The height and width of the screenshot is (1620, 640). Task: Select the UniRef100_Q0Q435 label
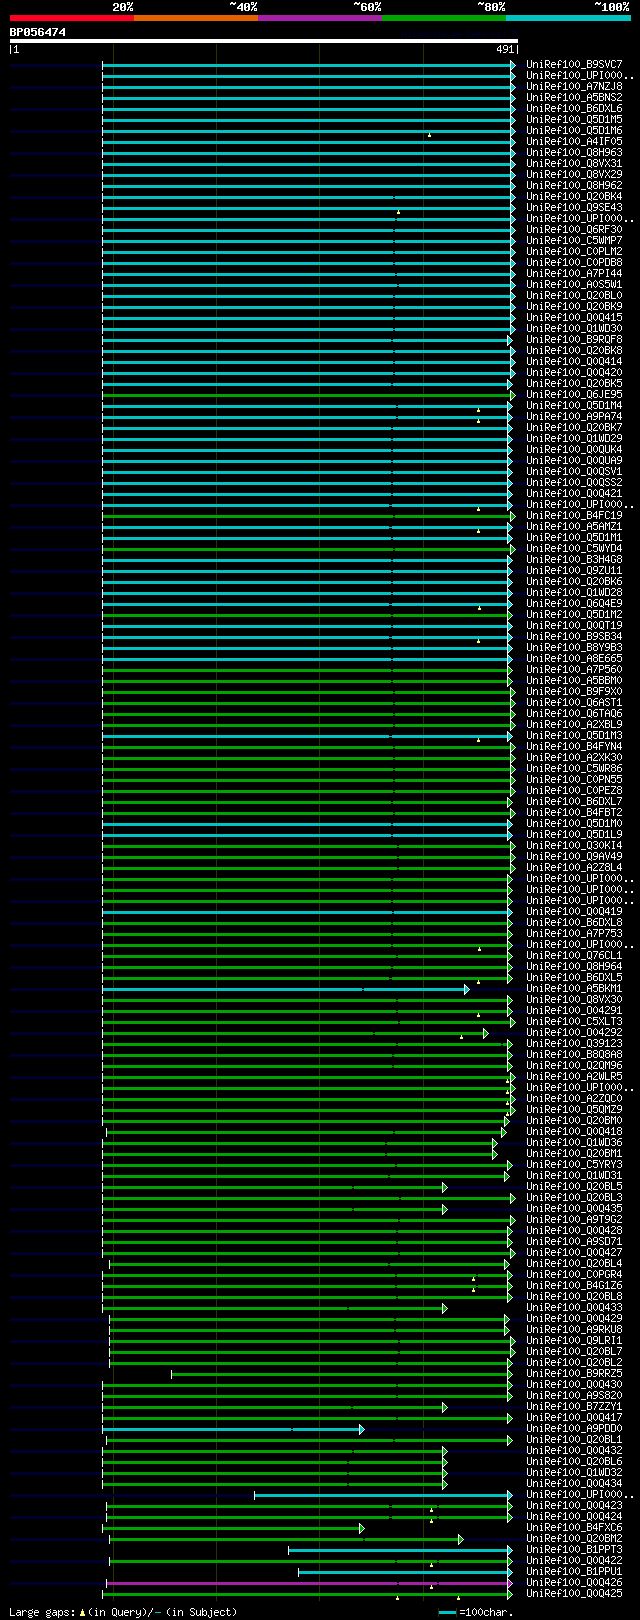(574, 1209)
